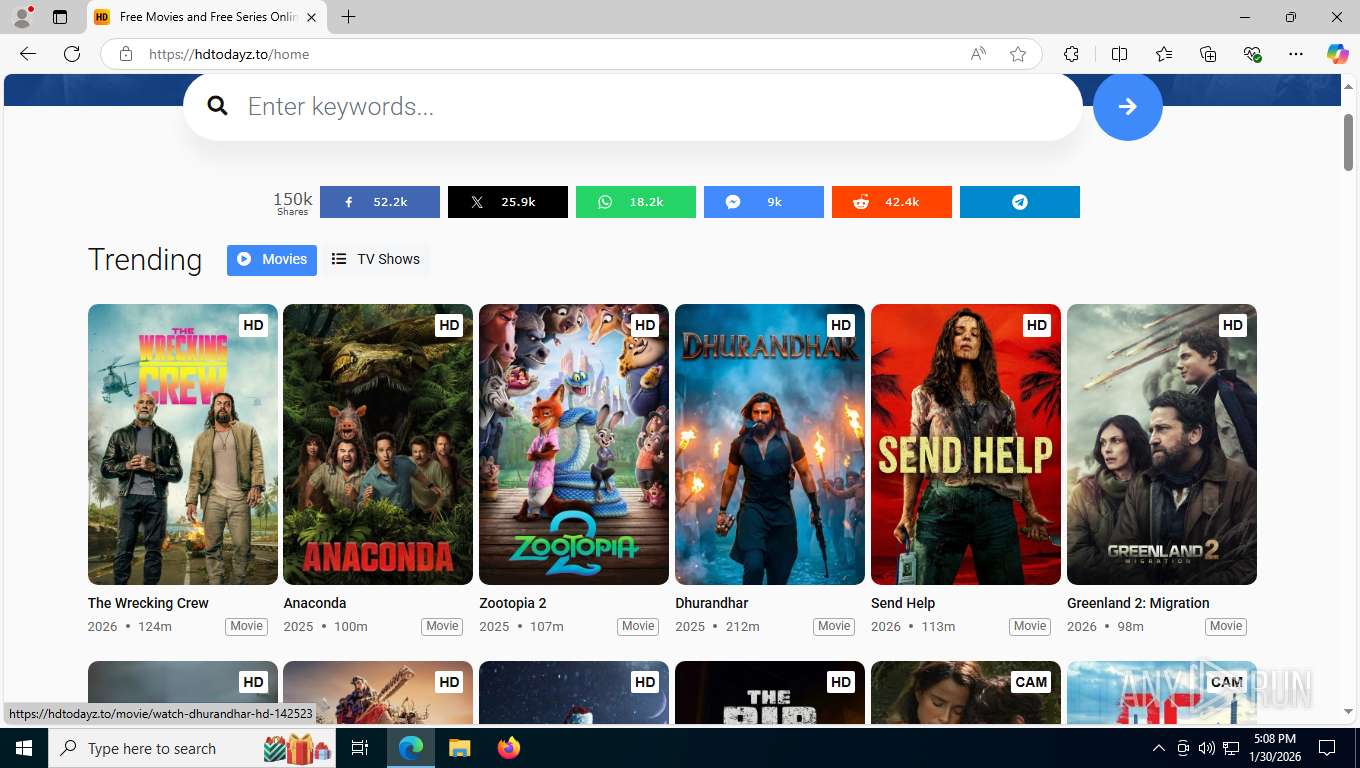This screenshot has width=1360, height=768.
Task: Open the Collections icon
Action: coord(1208,54)
